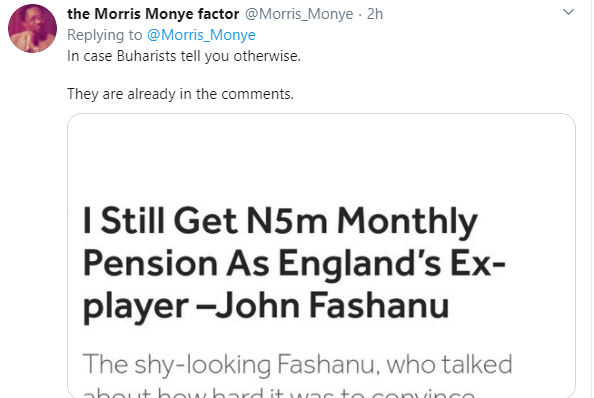Select the word 'comments' in the tweet text

click(256, 94)
